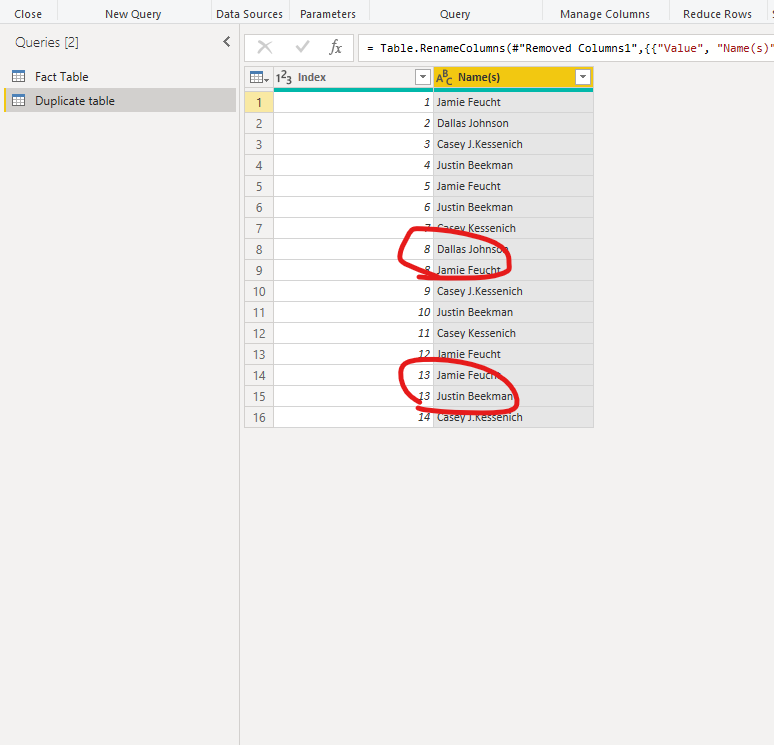
Task: Confirm formula with checkmark icon
Action: click(x=302, y=47)
